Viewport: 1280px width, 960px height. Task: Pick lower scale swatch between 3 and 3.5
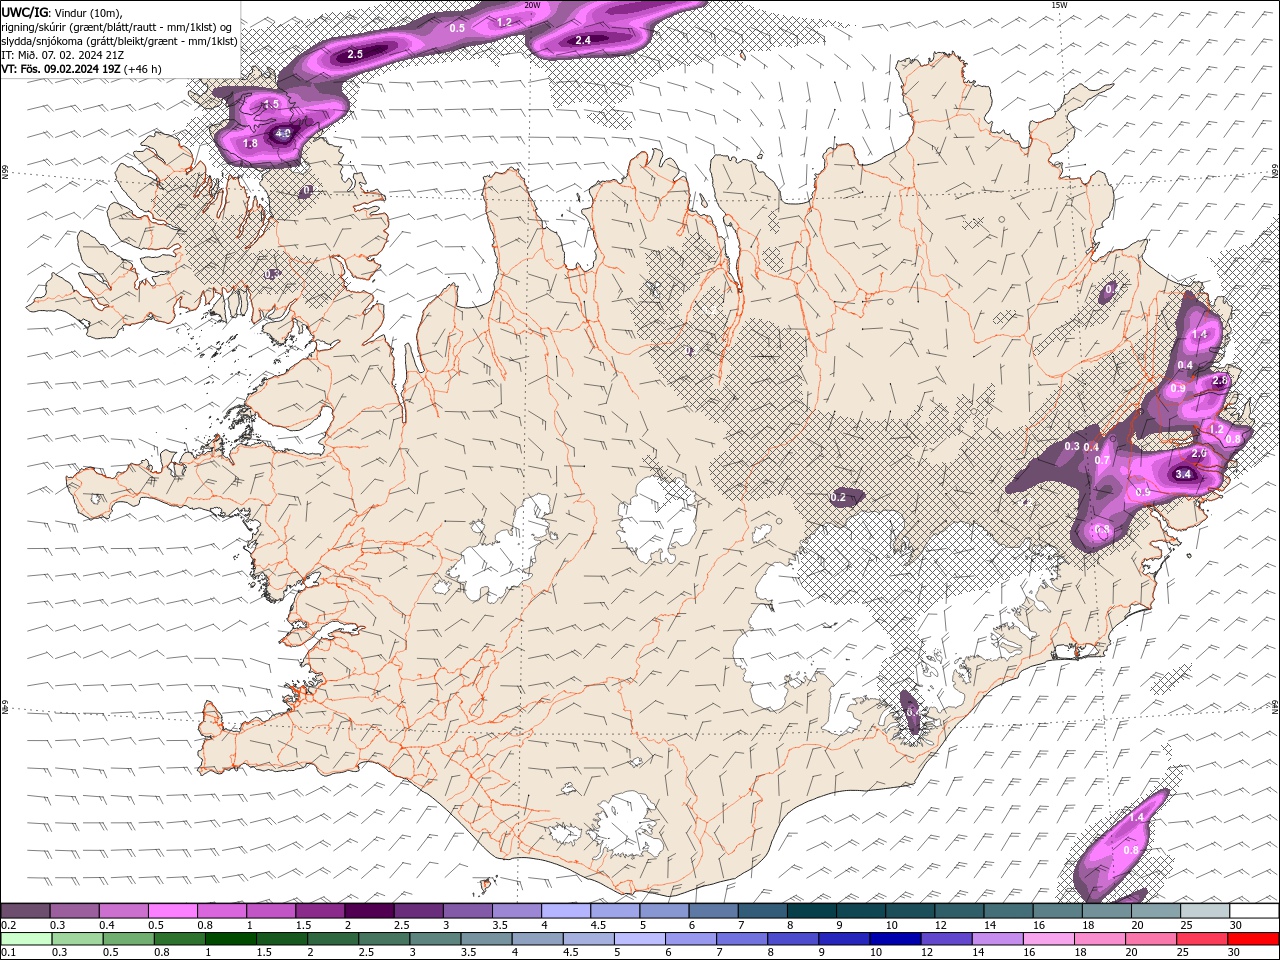point(435,939)
